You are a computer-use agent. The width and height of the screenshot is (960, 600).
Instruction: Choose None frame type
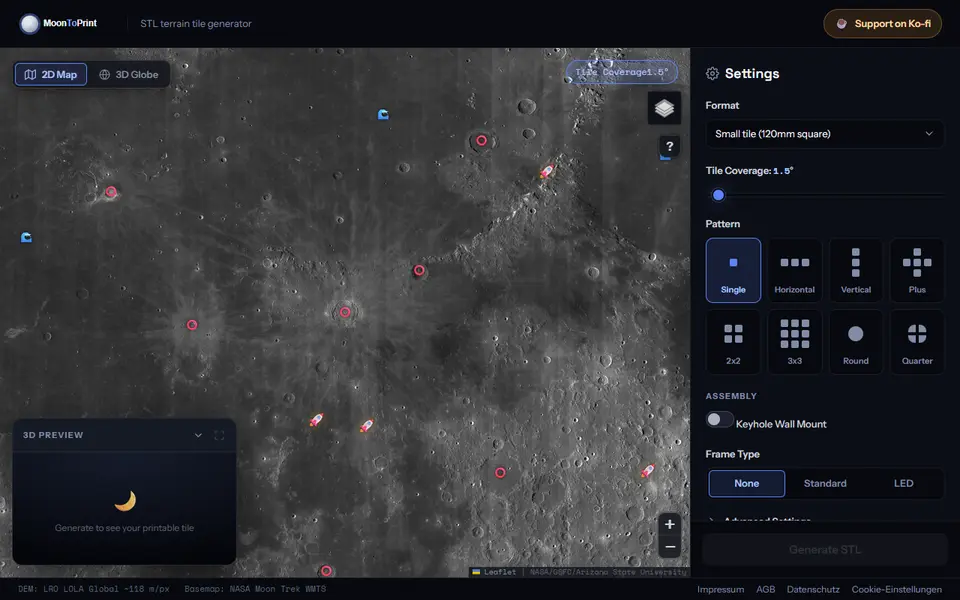746,484
